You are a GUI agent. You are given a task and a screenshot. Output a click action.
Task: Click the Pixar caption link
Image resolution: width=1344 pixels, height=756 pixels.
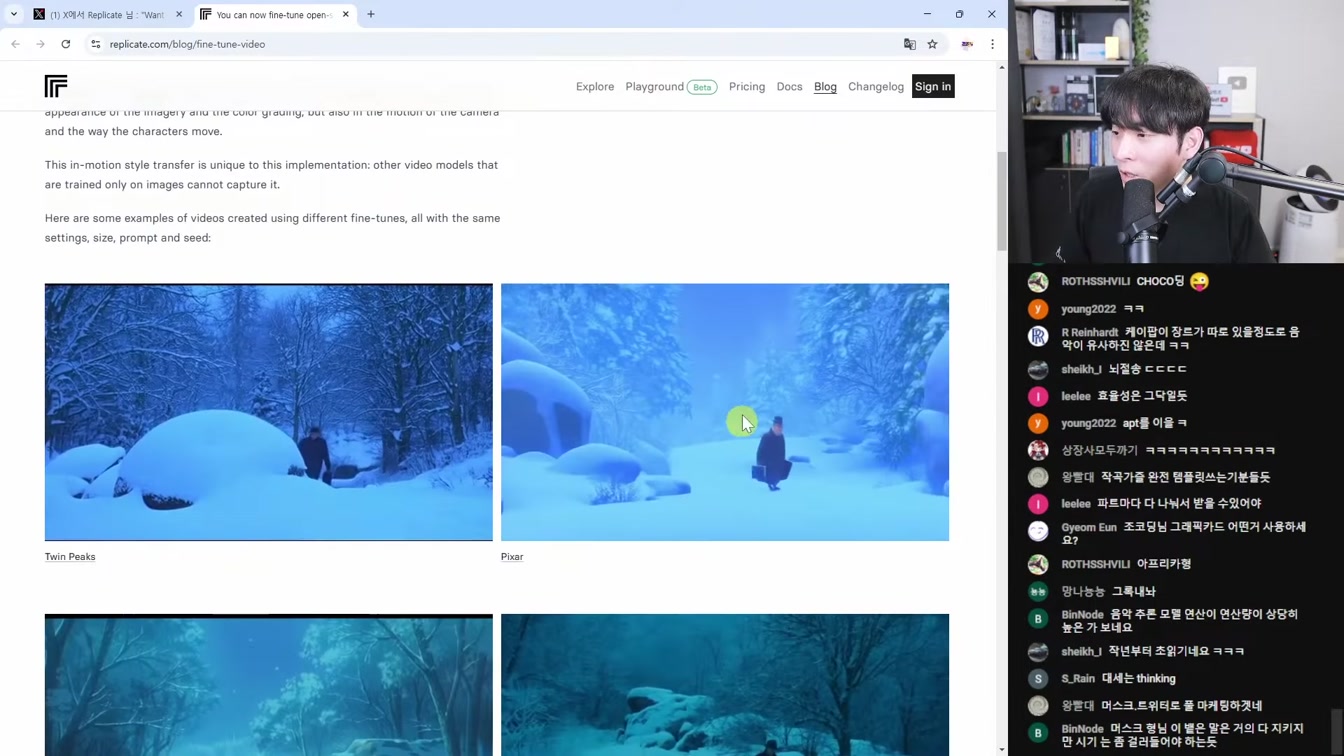(512, 556)
